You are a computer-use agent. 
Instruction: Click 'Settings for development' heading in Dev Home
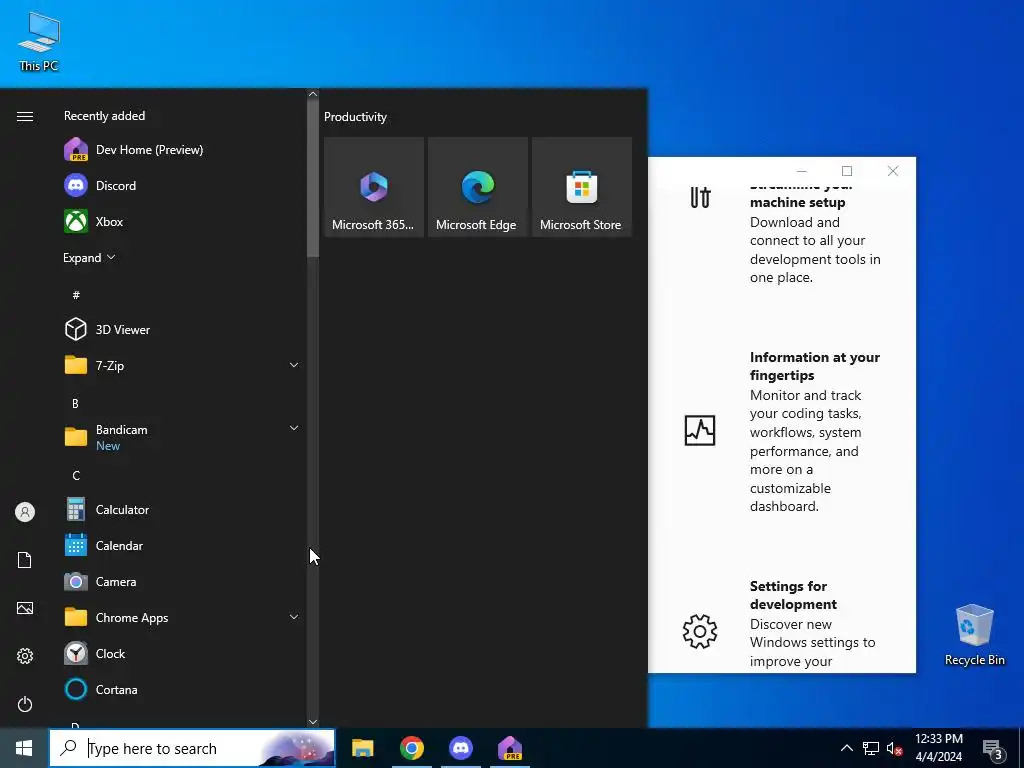(x=793, y=595)
